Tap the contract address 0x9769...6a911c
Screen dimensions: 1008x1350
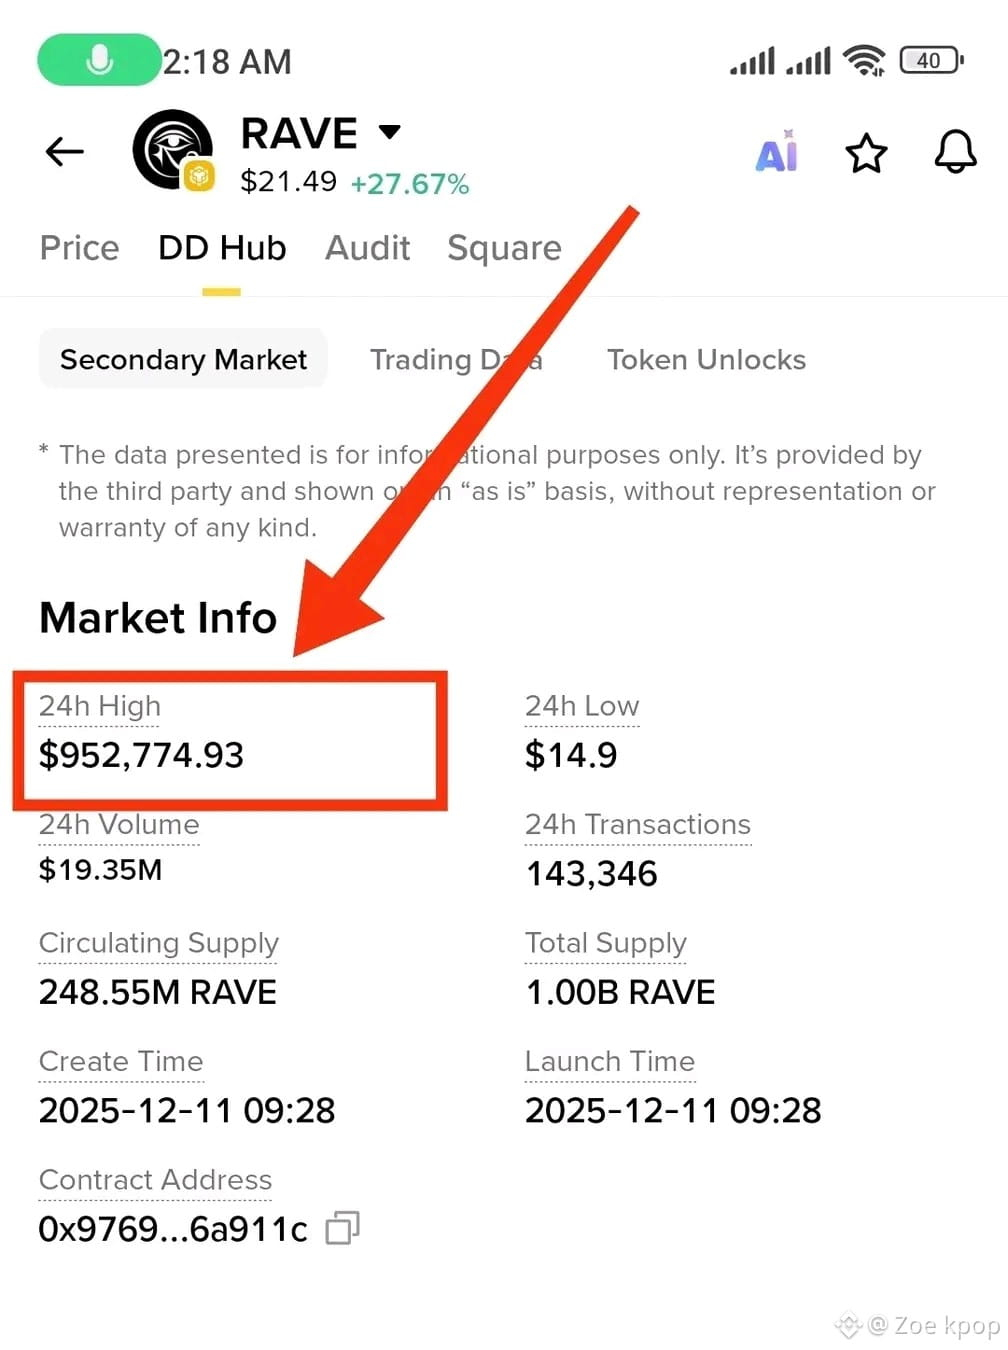click(x=173, y=1228)
